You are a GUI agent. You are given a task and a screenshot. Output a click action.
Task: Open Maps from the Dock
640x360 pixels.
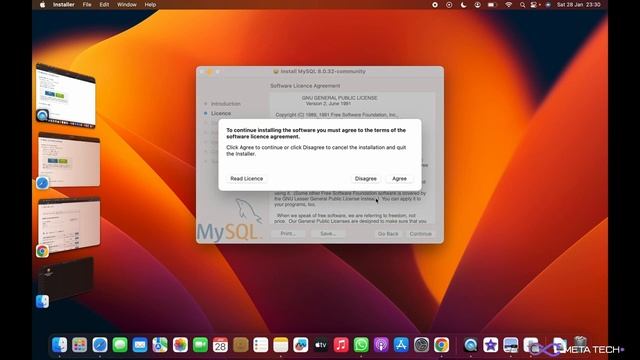coord(160,345)
